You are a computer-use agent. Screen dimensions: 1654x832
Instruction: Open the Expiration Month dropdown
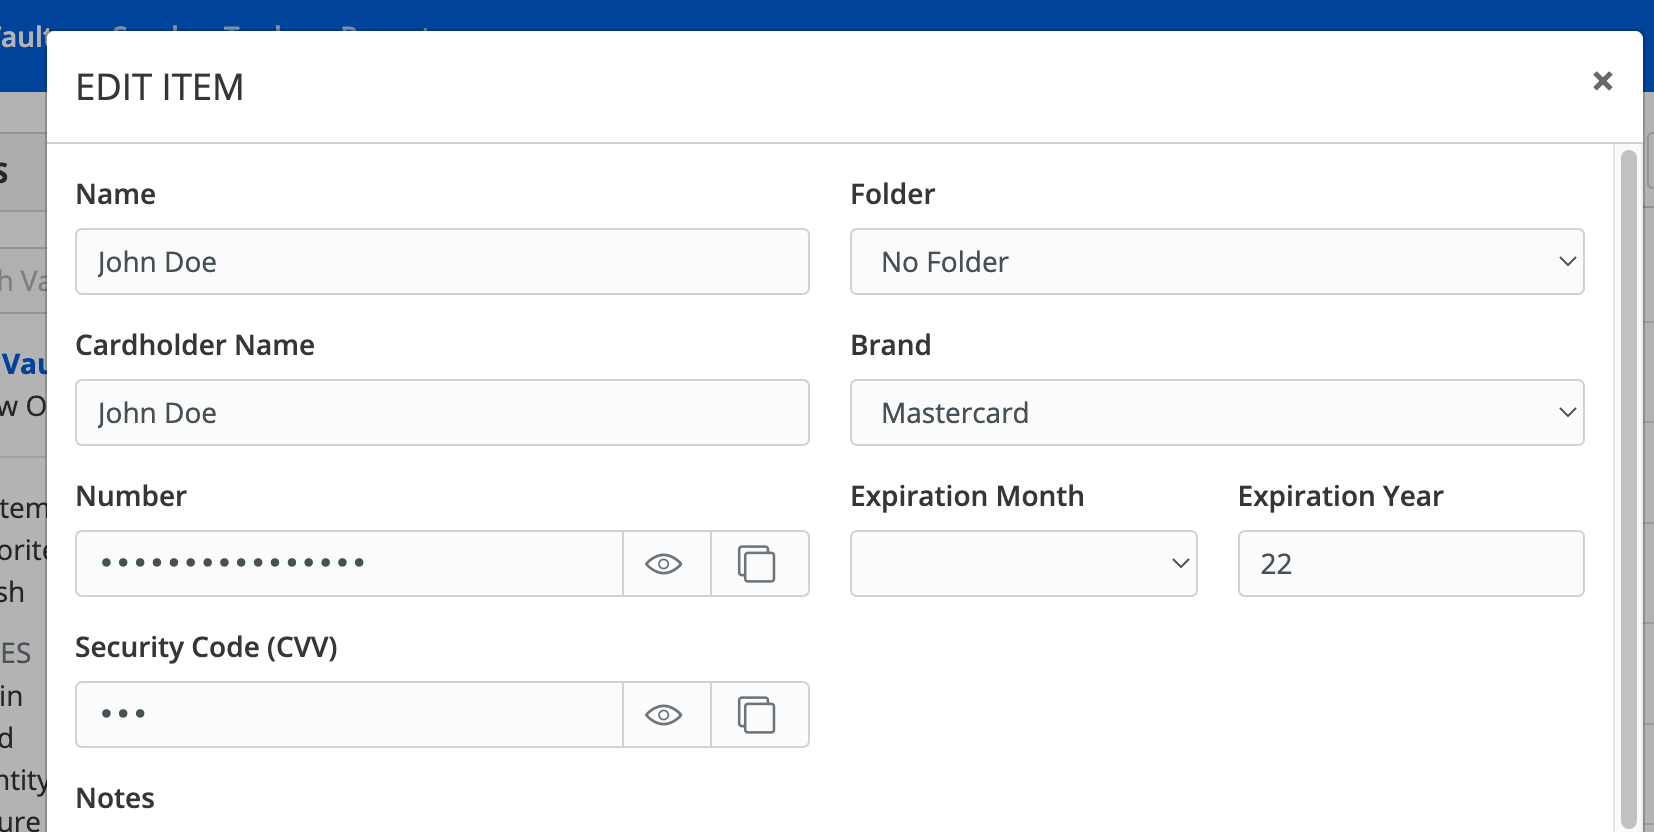(x=1023, y=564)
